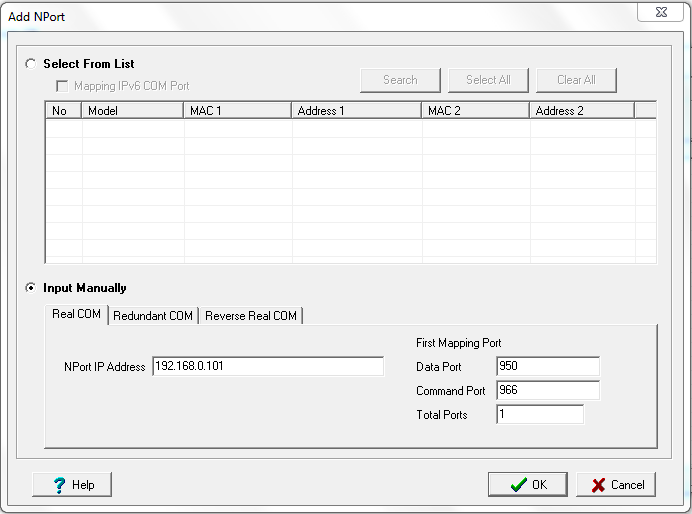Click the 'NPort IP Address' label text
Viewport: 692px width, 514px height.
click(105, 367)
